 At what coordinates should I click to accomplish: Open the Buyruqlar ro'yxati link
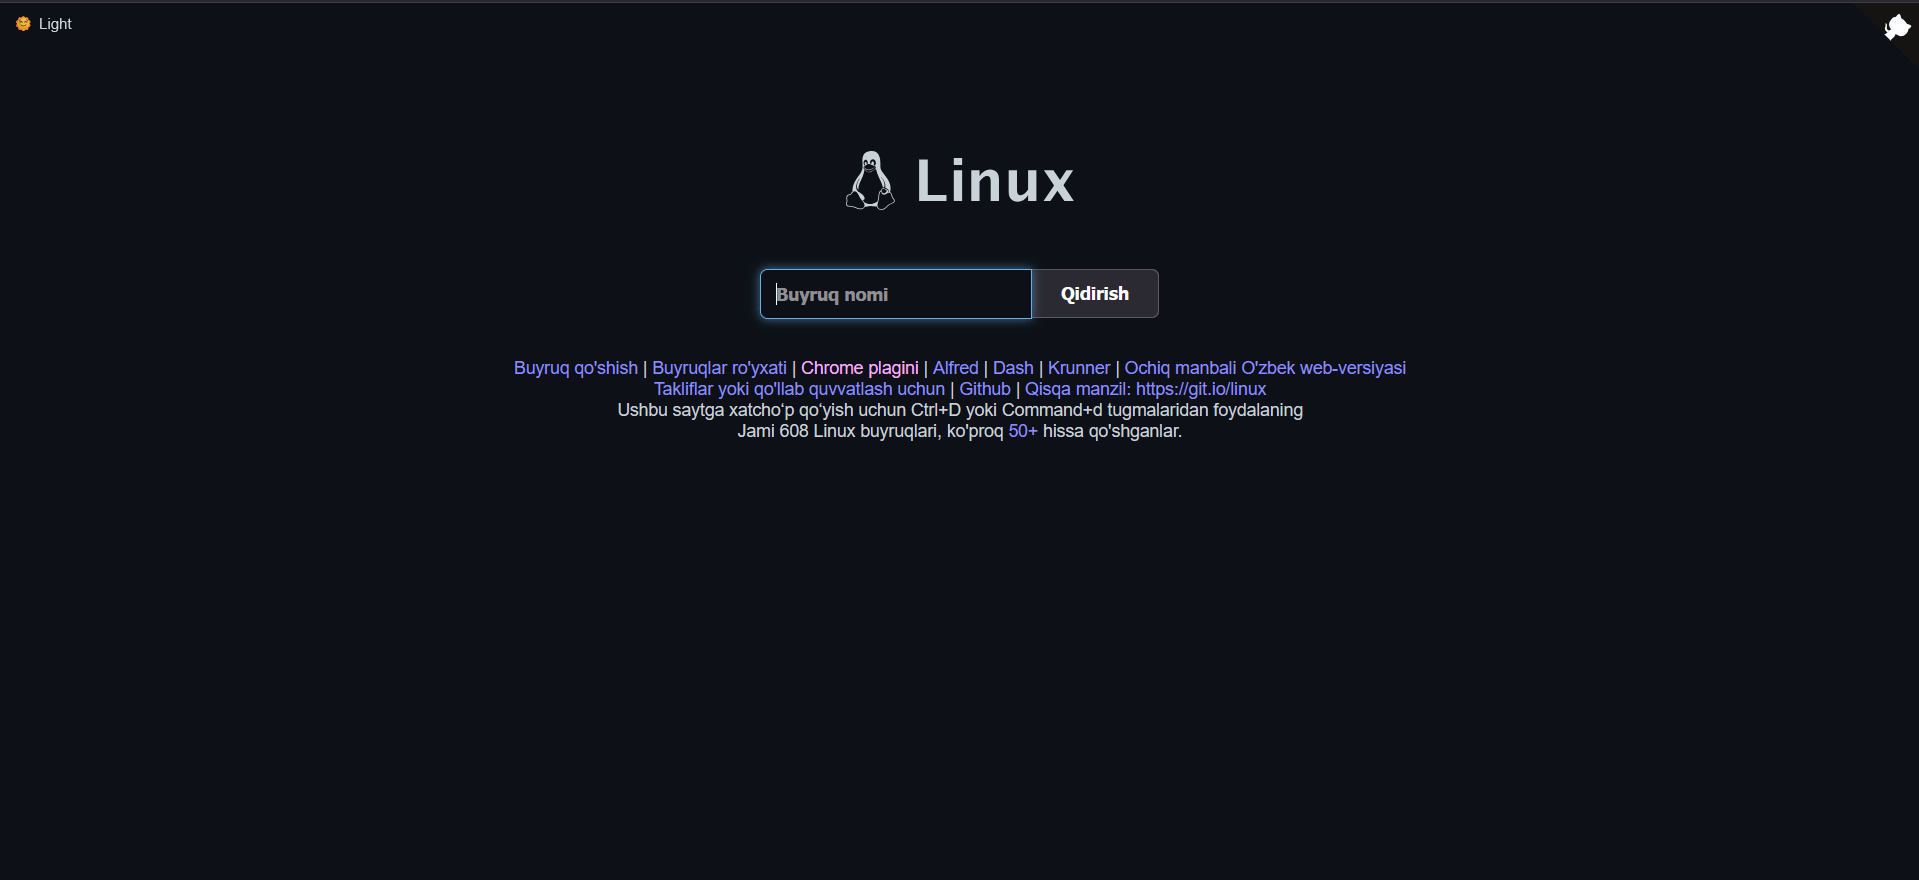coord(719,368)
